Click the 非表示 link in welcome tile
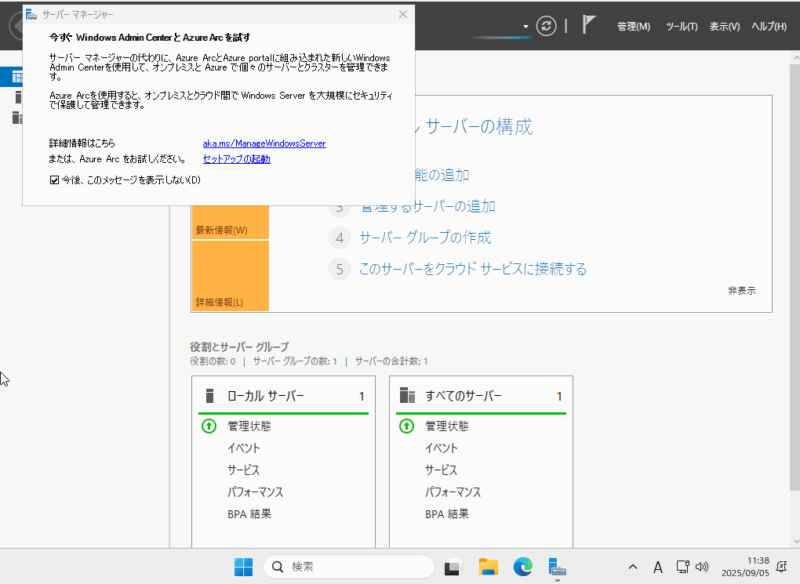The image size is (800, 584). (x=742, y=291)
